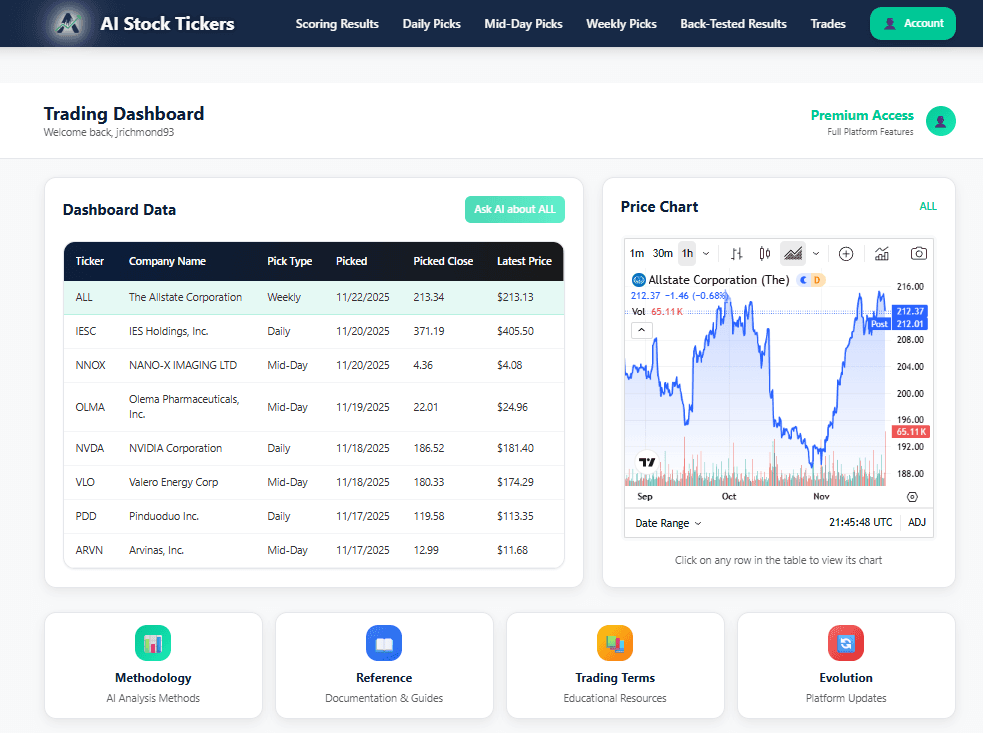Open the chart style dropdown chevron
This screenshot has height=733, width=983.
[x=815, y=253]
